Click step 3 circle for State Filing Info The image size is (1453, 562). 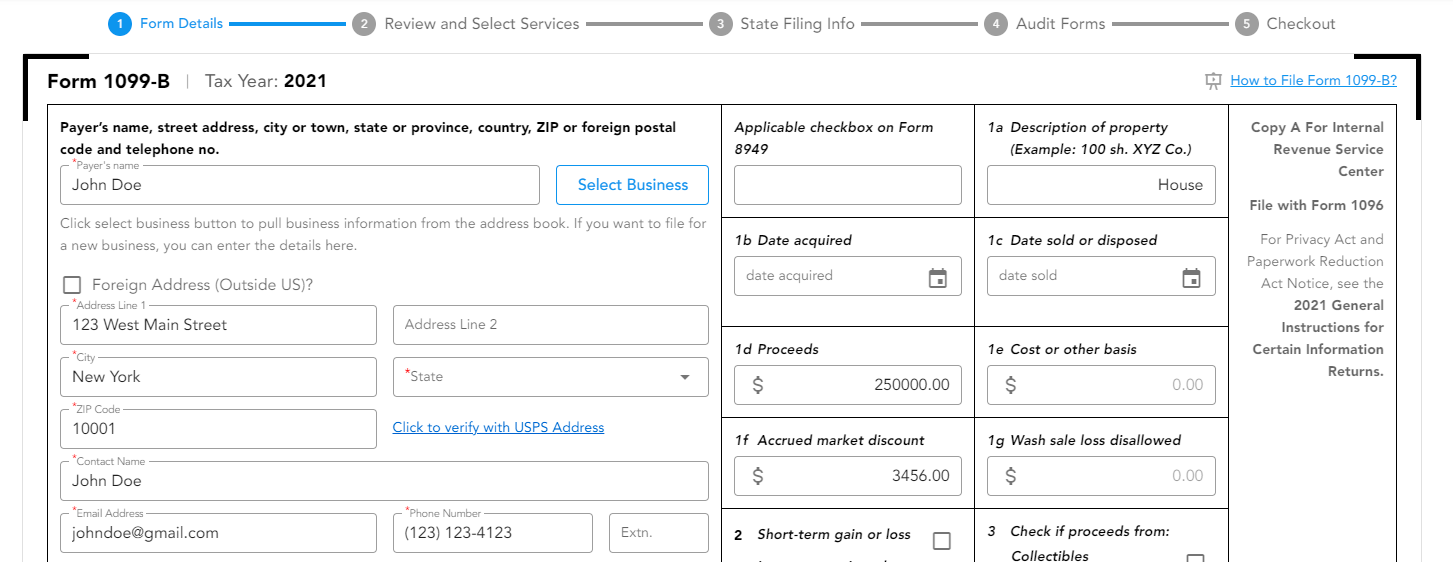720,24
